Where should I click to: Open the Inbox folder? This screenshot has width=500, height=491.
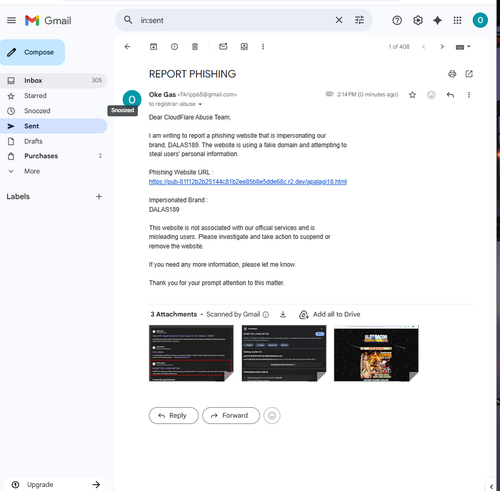click(x=53, y=80)
